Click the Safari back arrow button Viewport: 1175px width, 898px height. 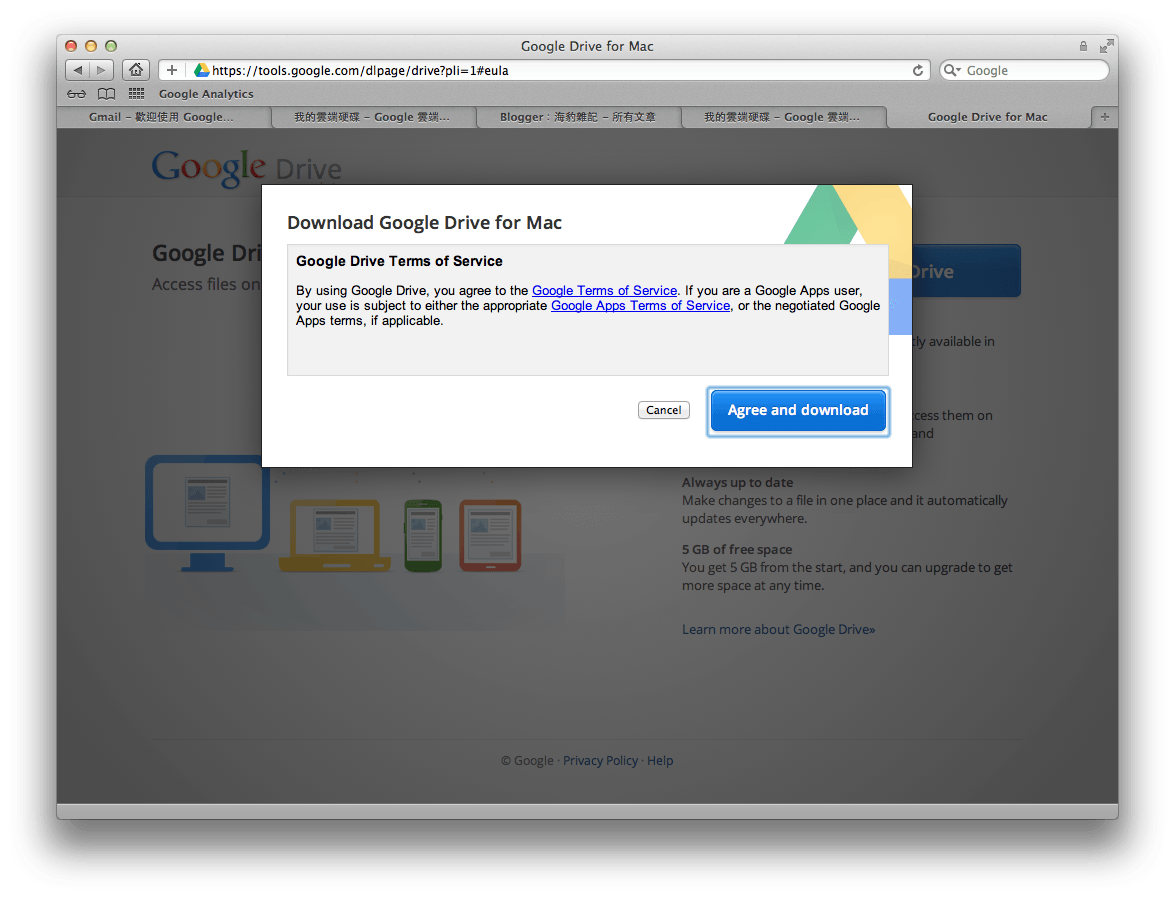(x=78, y=70)
